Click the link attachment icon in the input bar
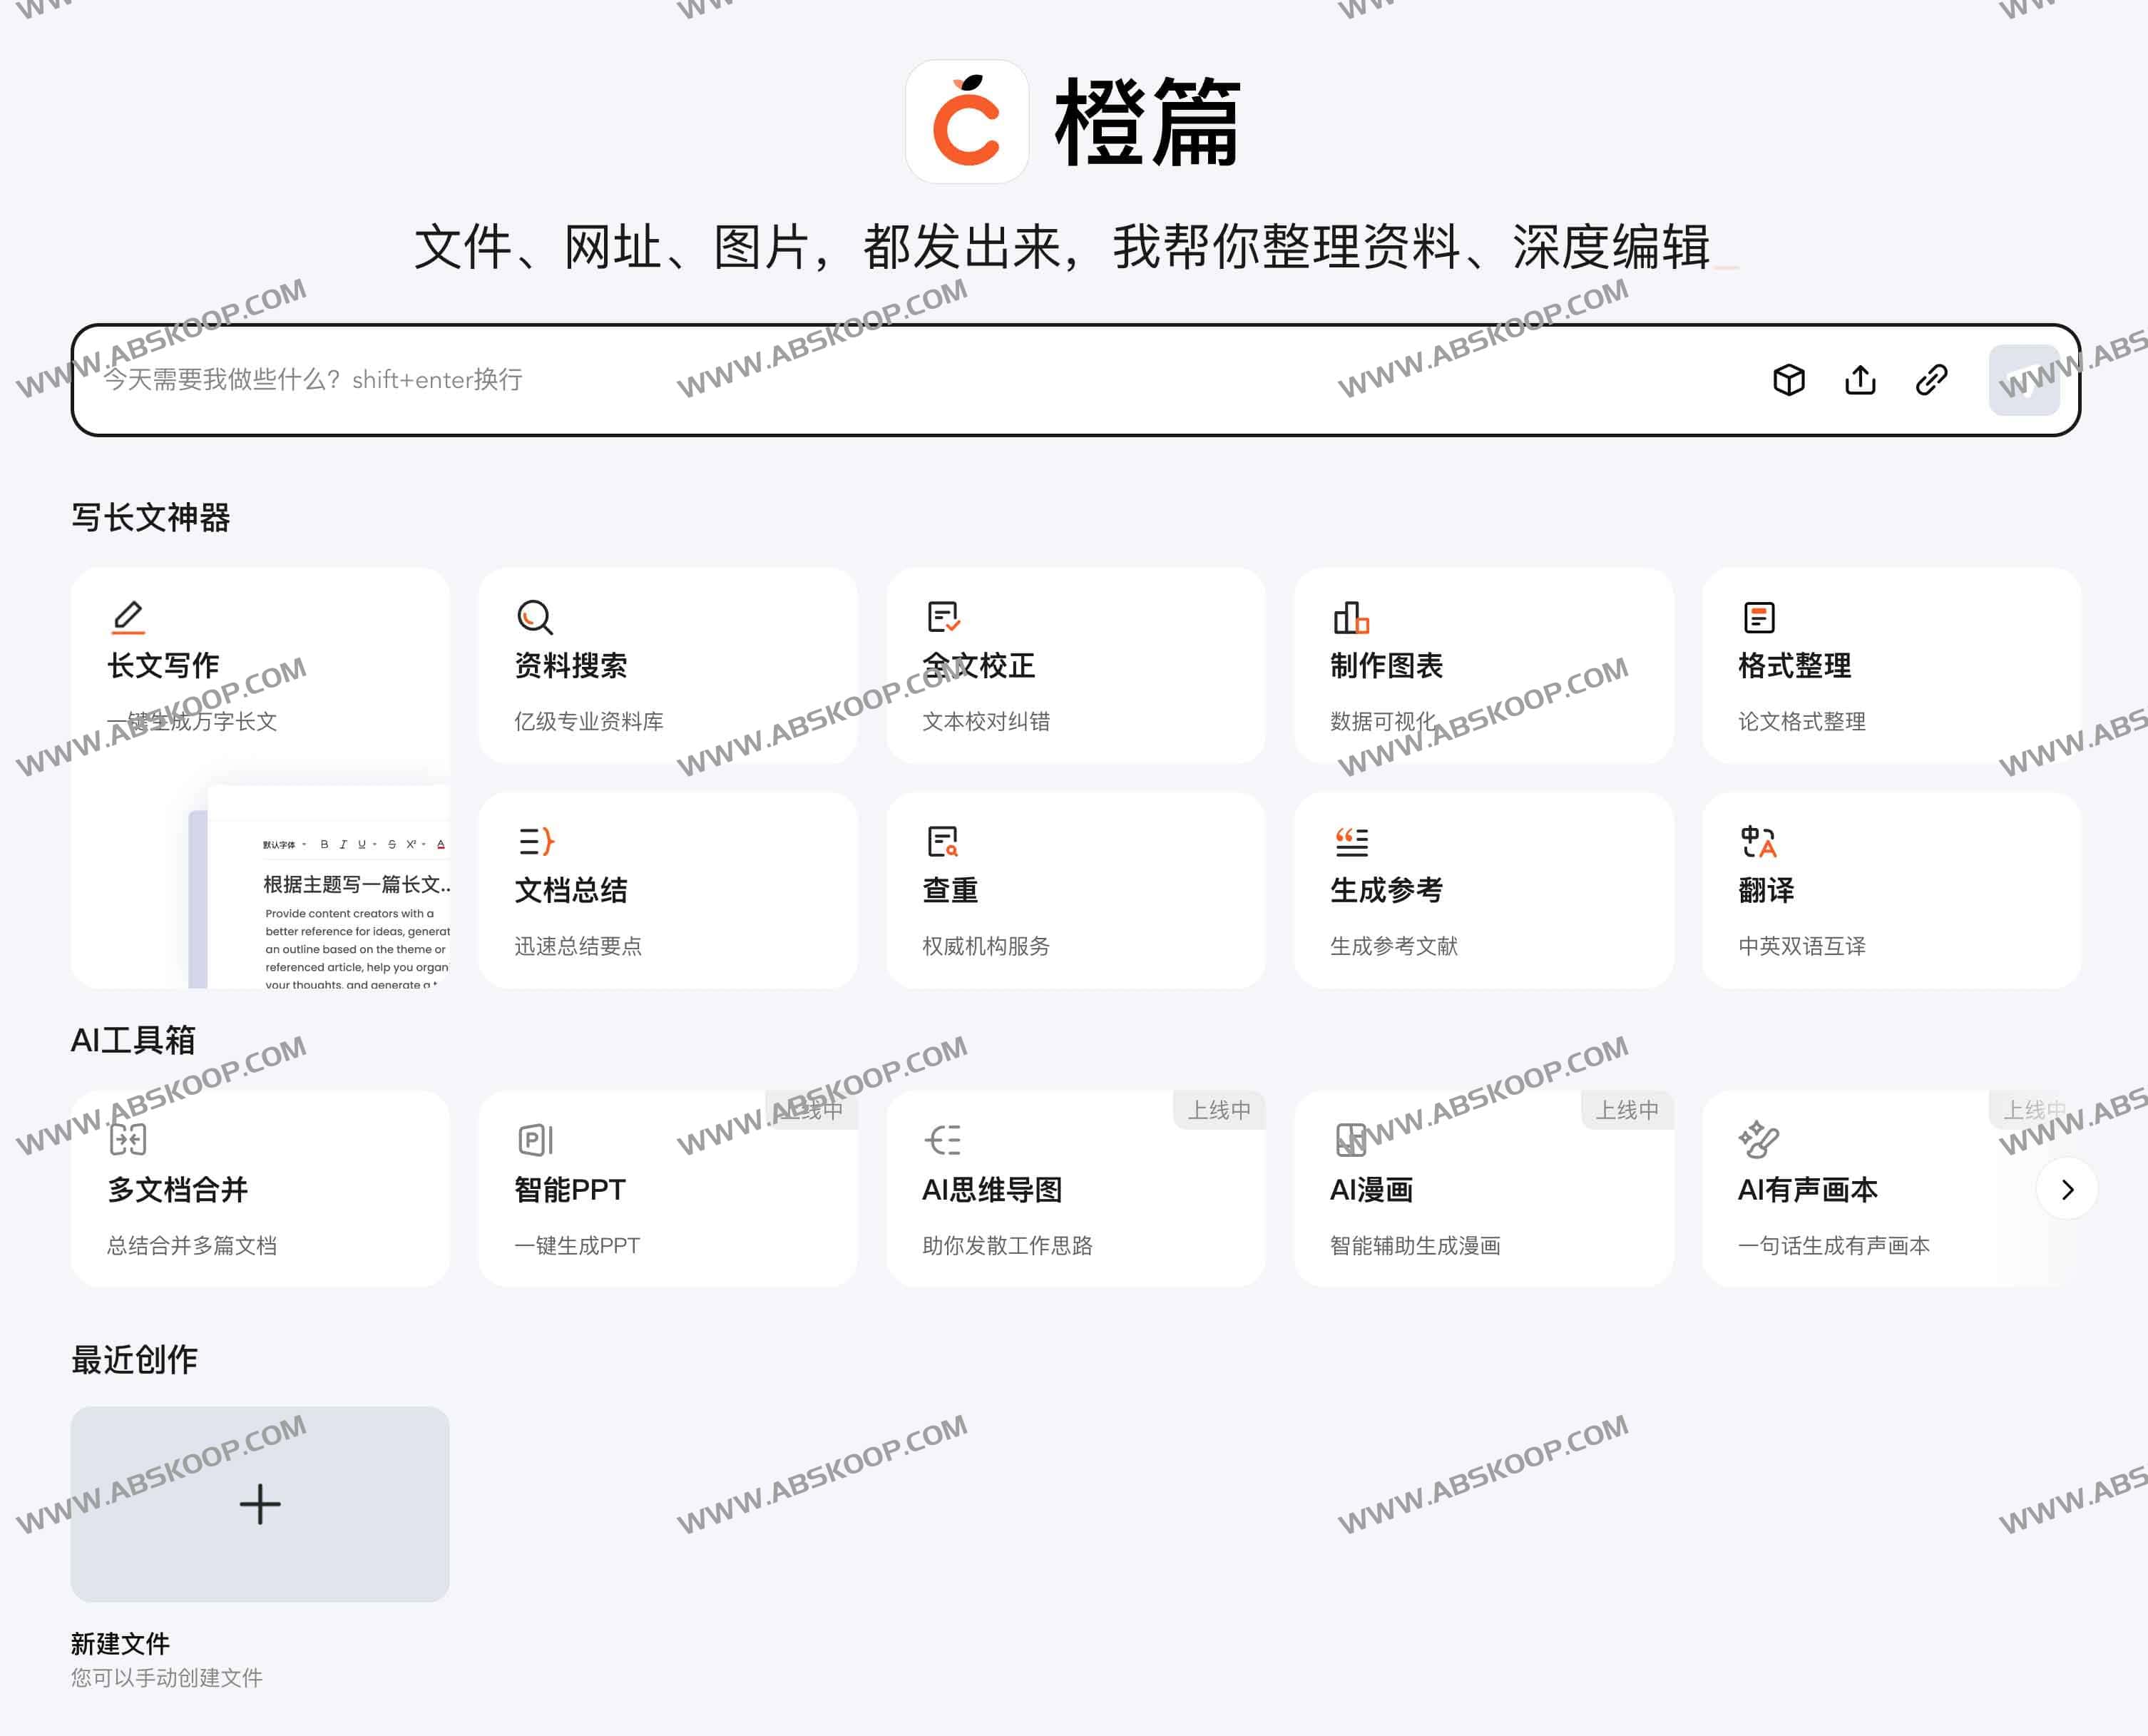This screenshot has height=1736, width=2148. pos(1932,380)
